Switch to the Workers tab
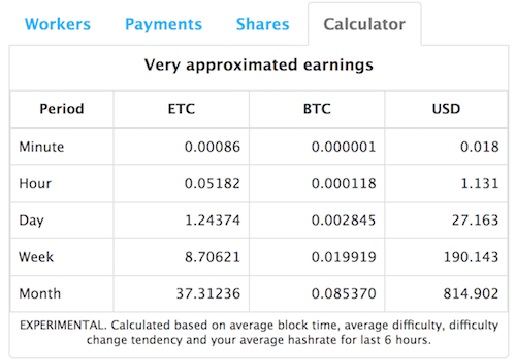 [58, 24]
